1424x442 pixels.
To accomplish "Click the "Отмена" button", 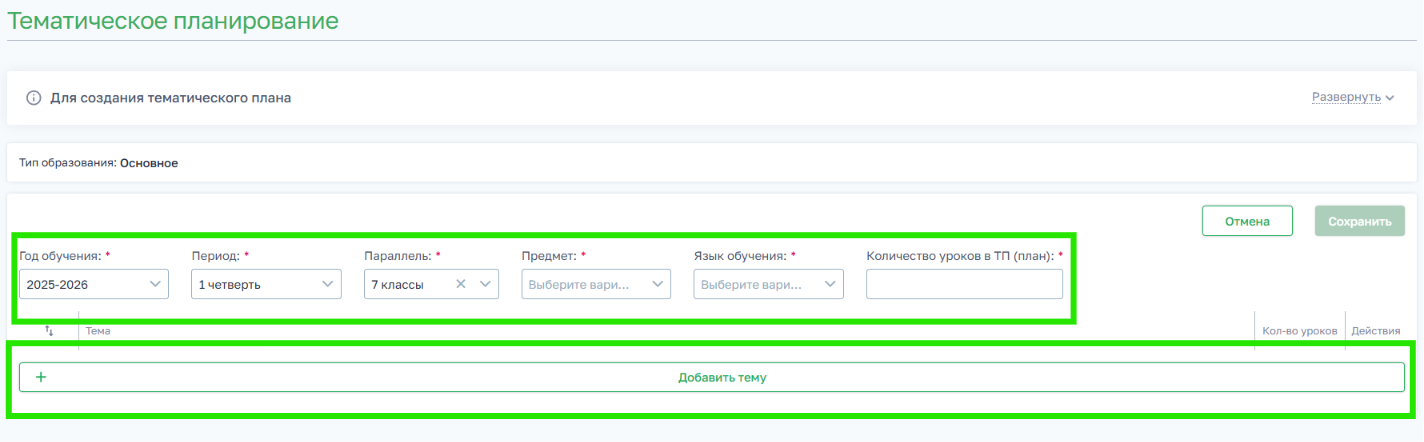I will 1247,221.
